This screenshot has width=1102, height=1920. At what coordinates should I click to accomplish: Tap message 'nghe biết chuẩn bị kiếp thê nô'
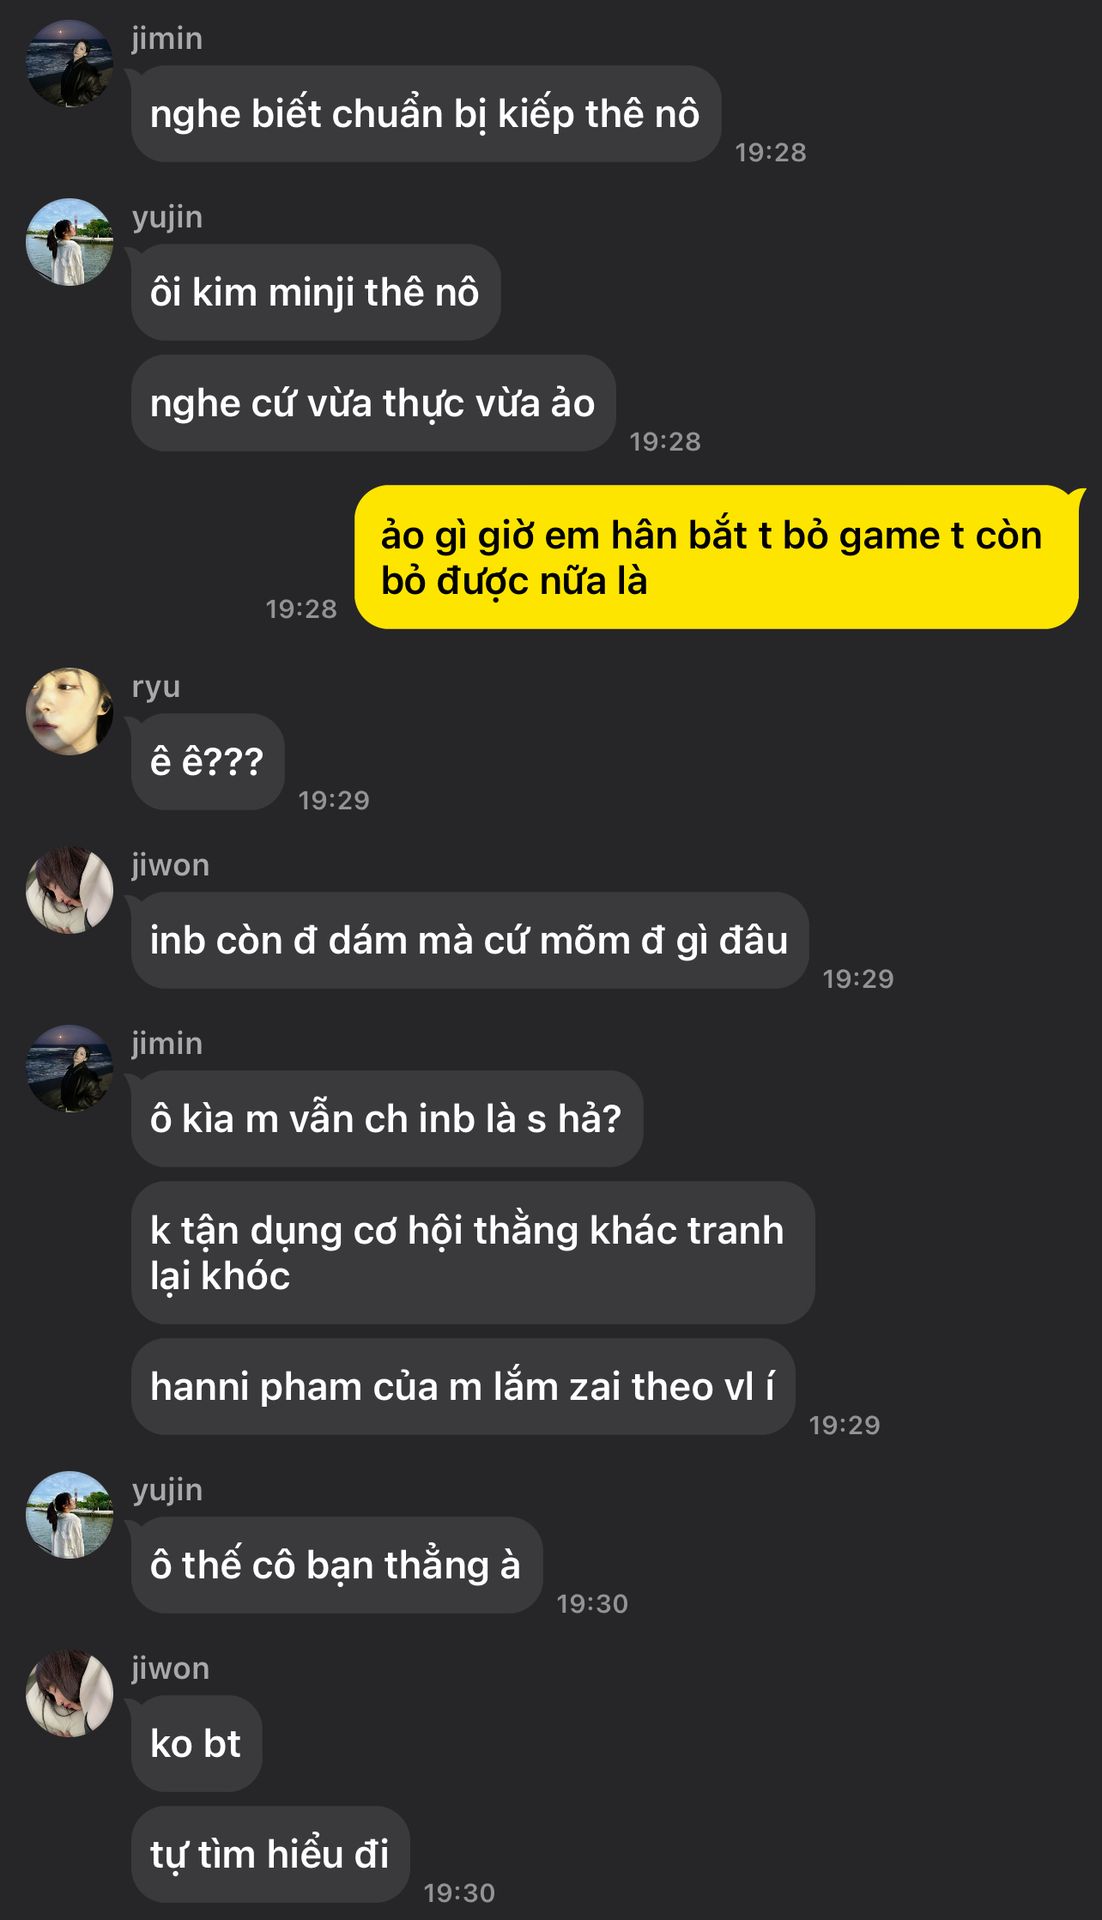(x=426, y=114)
